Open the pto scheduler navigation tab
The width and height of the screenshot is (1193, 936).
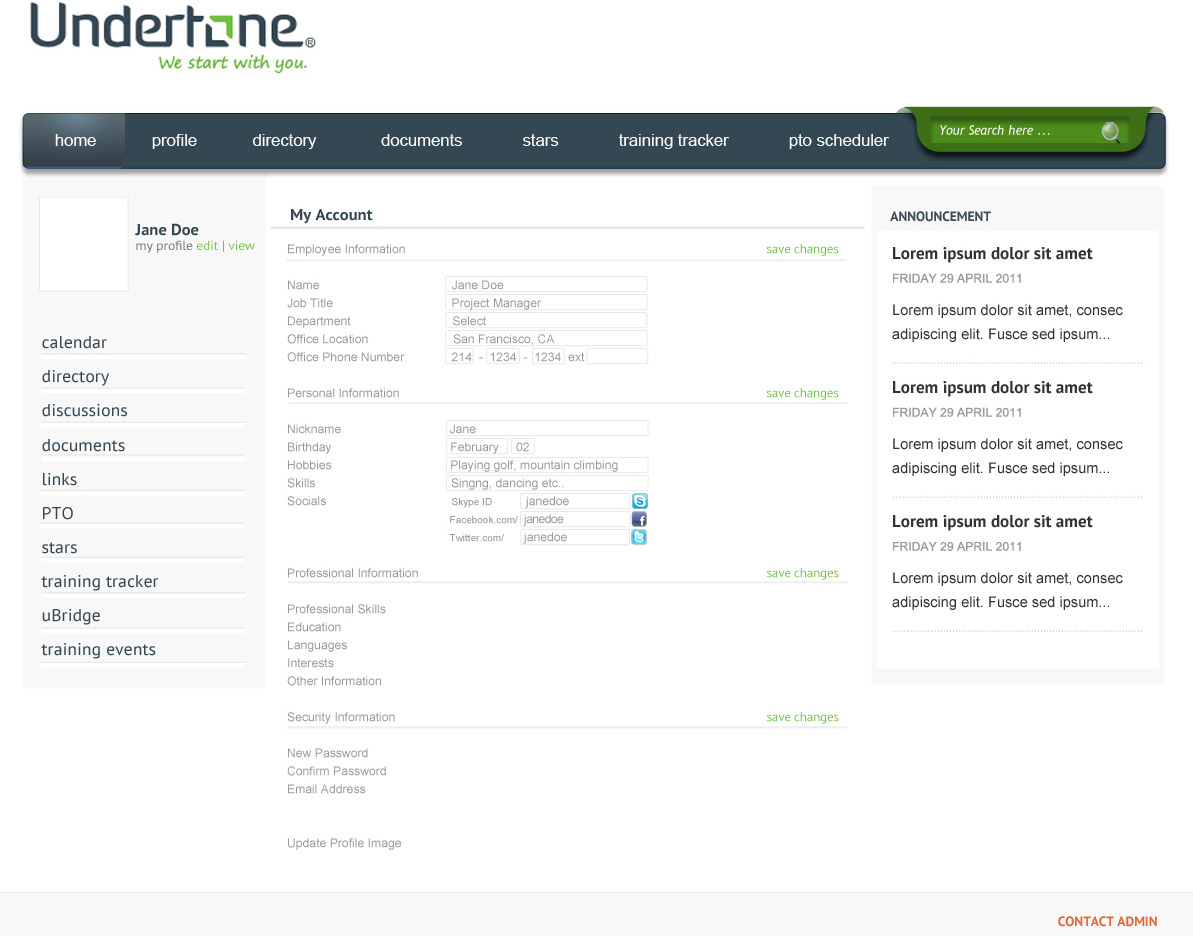(838, 141)
